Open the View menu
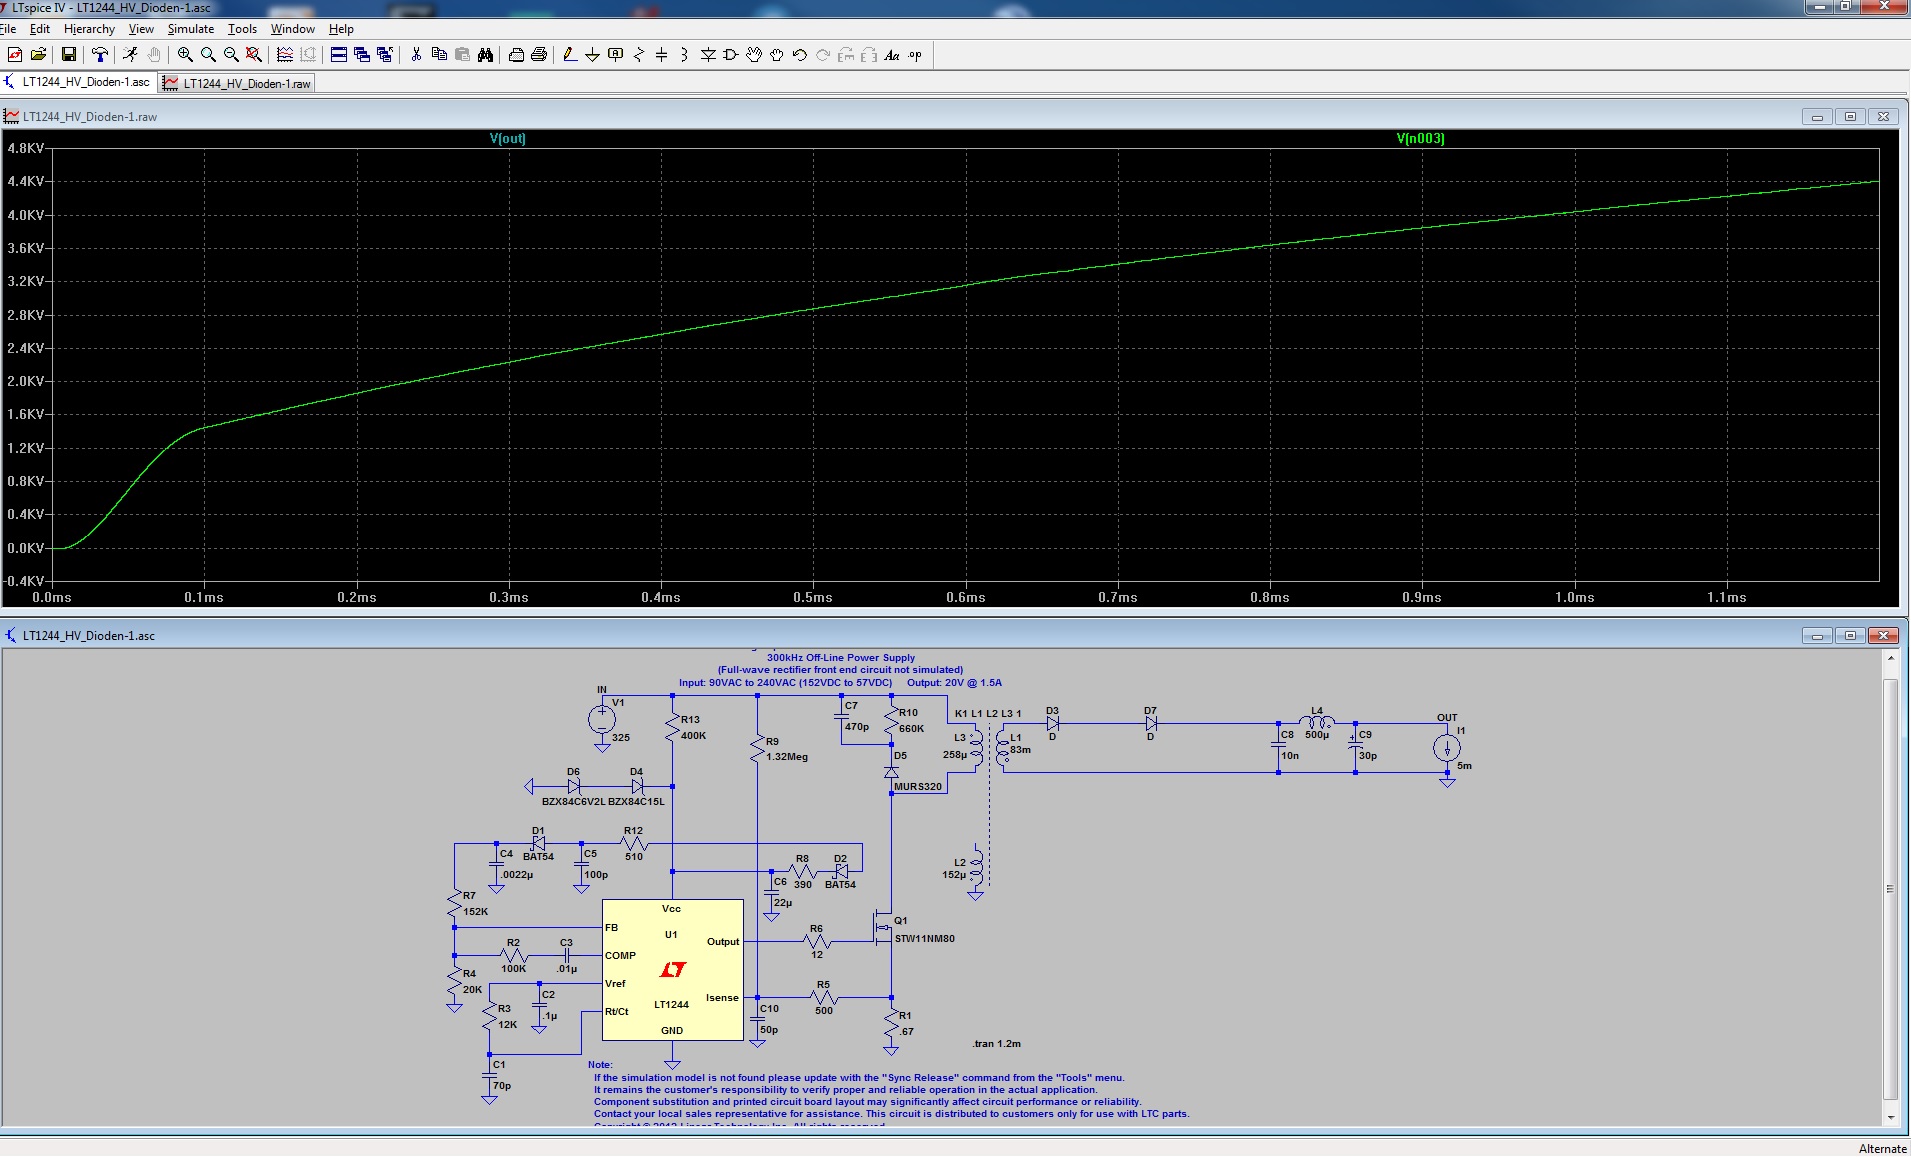The image size is (1911, 1157). click(141, 29)
